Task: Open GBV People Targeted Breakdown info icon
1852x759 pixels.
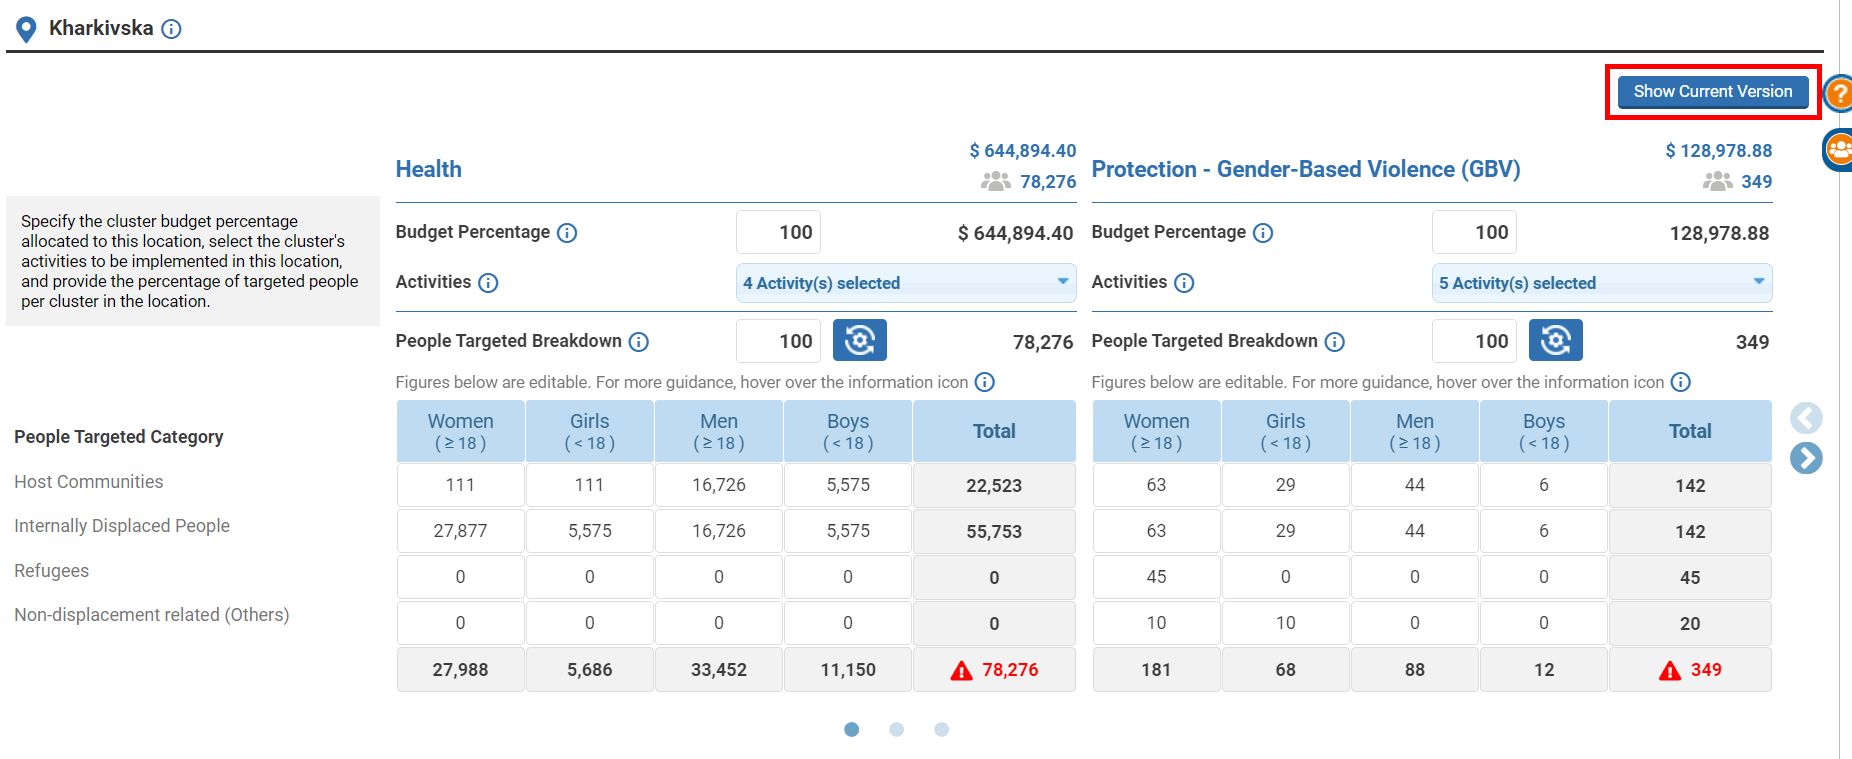Action: pos(1335,342)
